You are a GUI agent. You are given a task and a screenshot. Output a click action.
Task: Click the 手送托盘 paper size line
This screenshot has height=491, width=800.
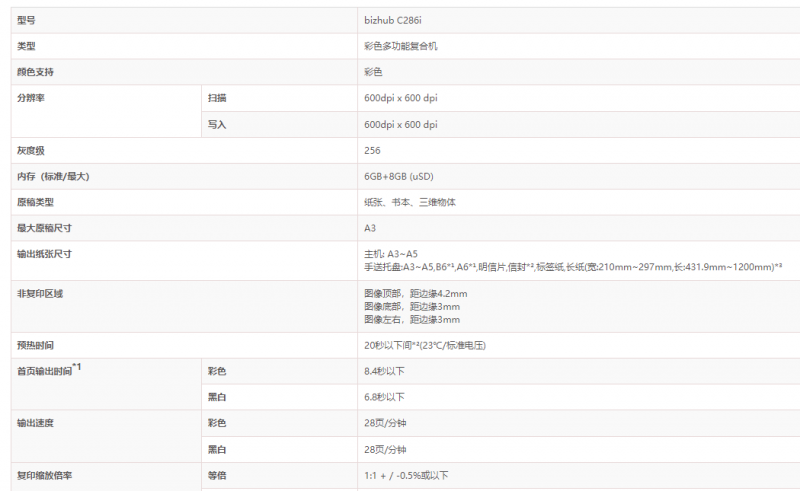573,267
